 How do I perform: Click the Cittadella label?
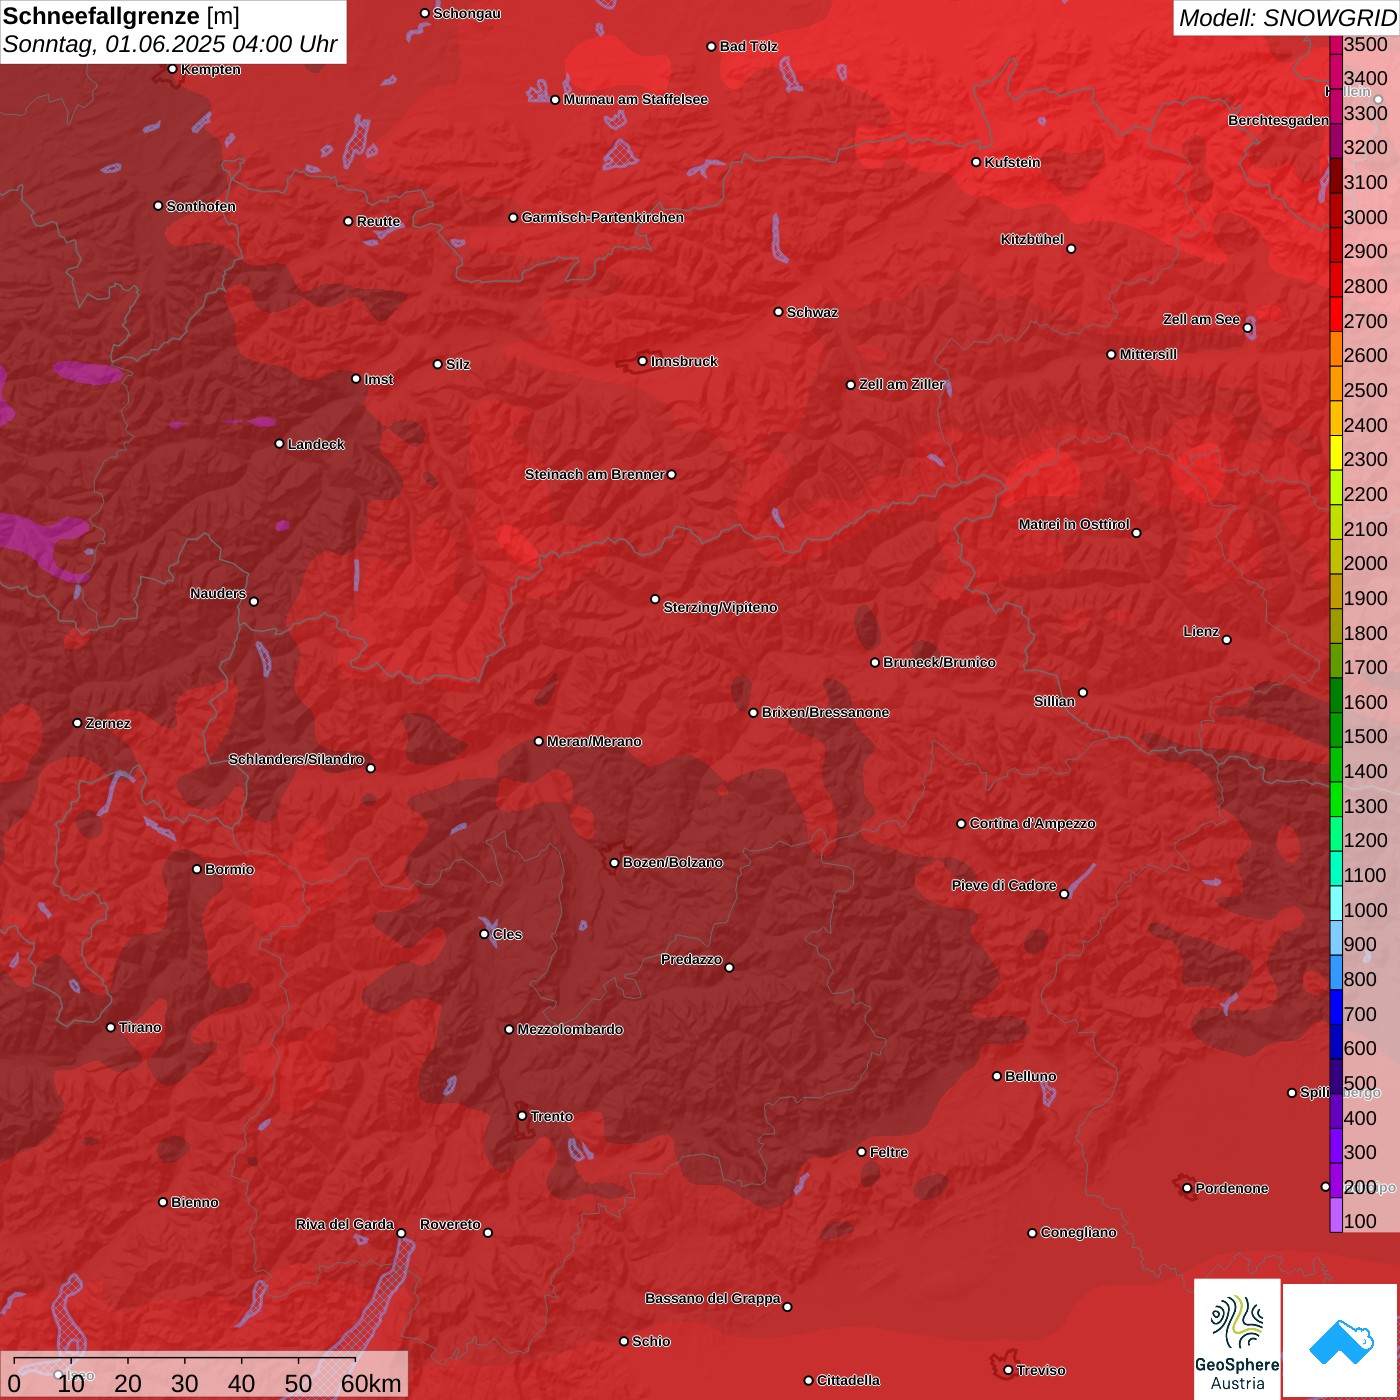tap(849, 1380)
